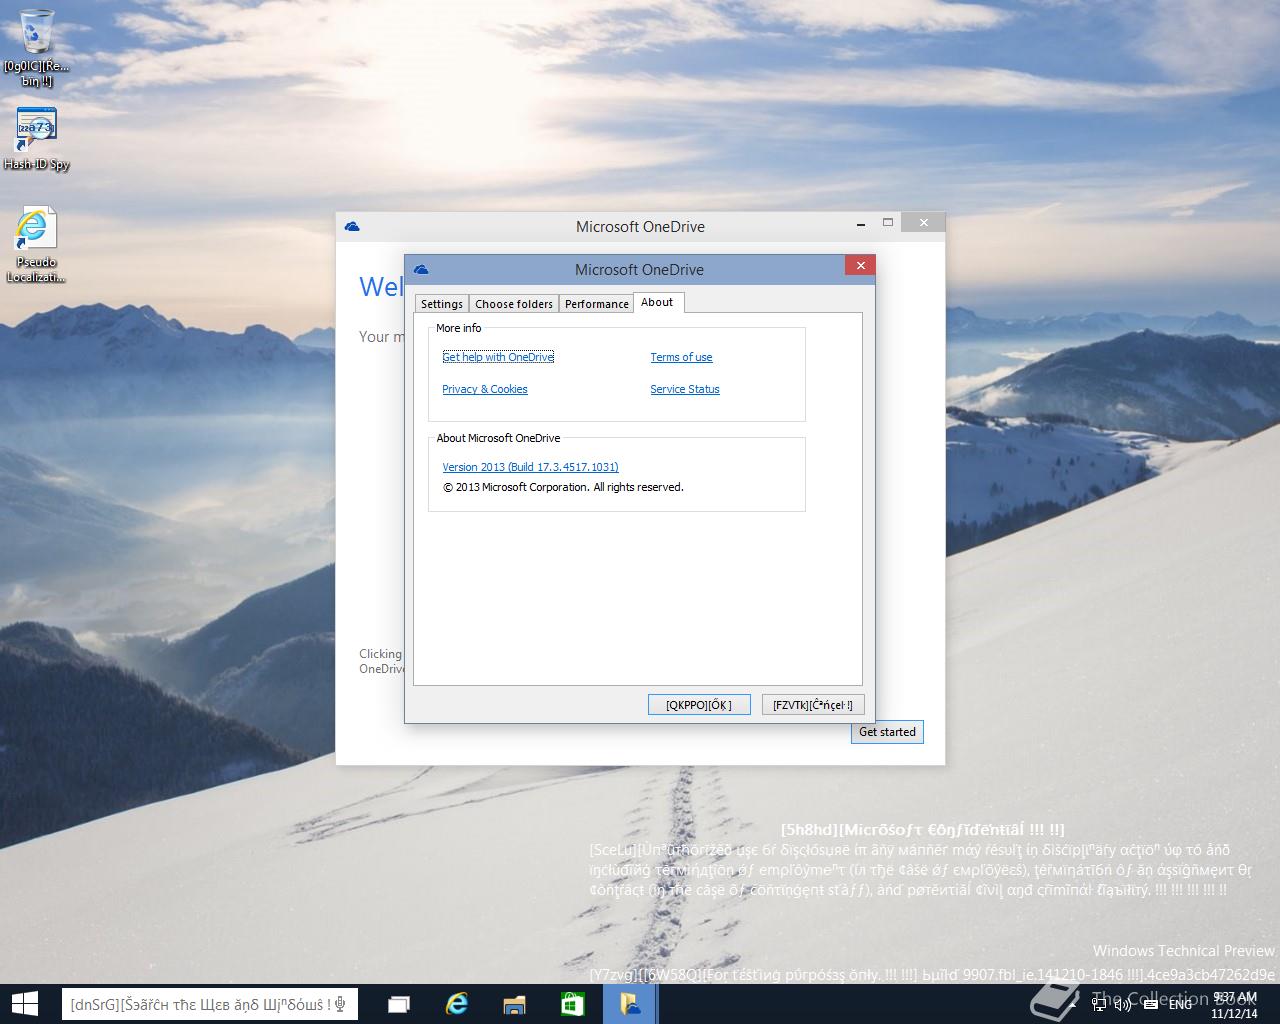Image resolution: width=1280 pixels, height=1024 pixels.
Task: Click the copyright 2013 Microsoft Corporation text
Action: pos(563,487)
